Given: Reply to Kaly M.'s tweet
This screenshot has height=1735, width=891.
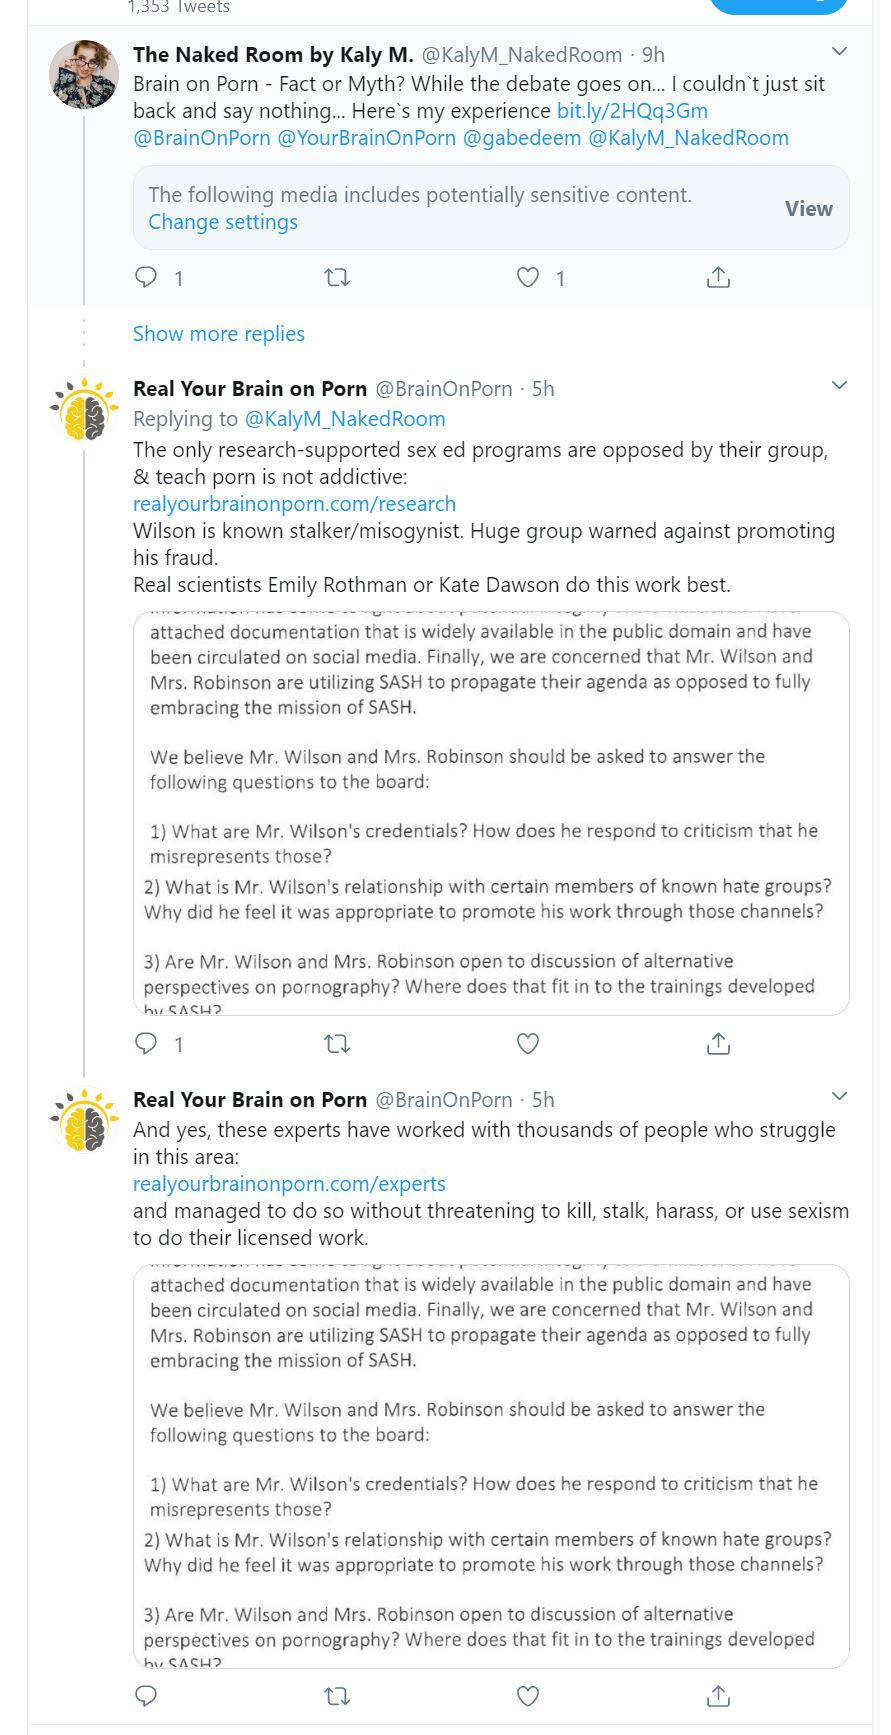Looking at the screenshot, I should coord(147,277).
